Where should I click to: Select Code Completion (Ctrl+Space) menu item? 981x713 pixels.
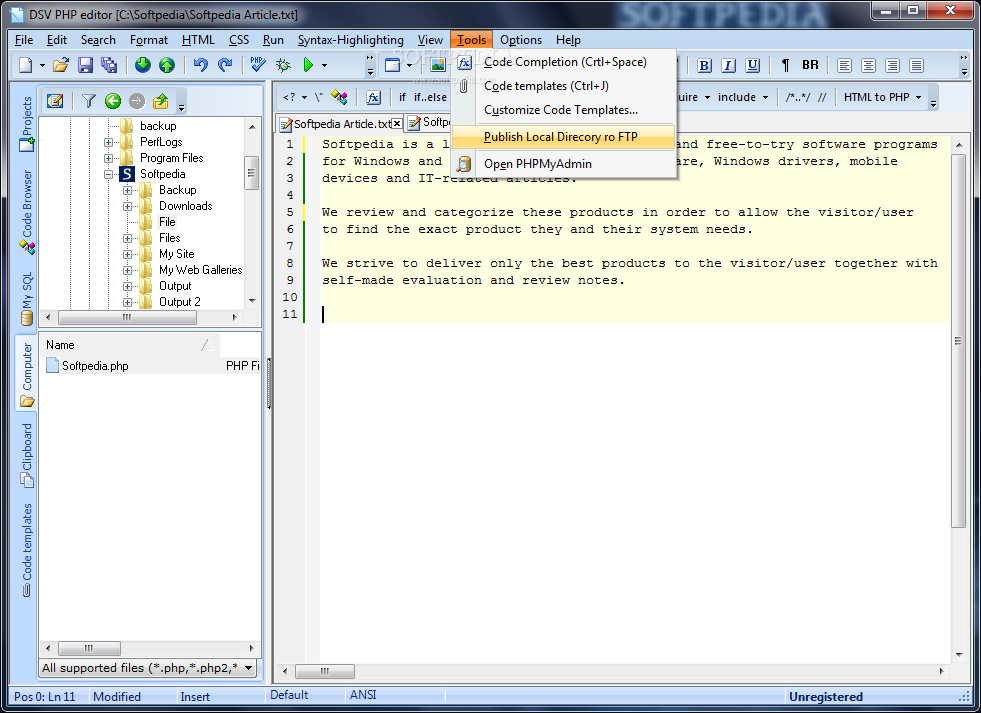(x=563, y=62)
